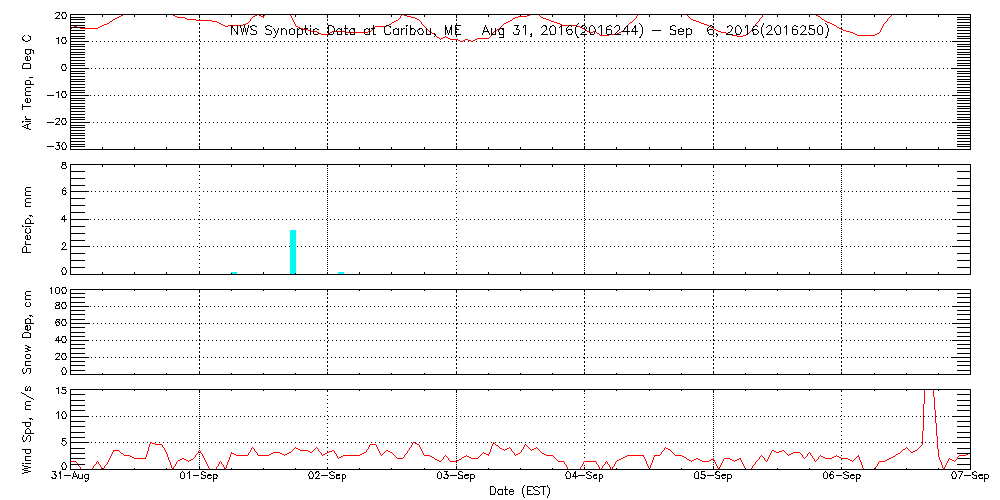Click the tallest cyan precipitation bar
Viewport: 1000px width, 500px height.
(x=293, y=251)
